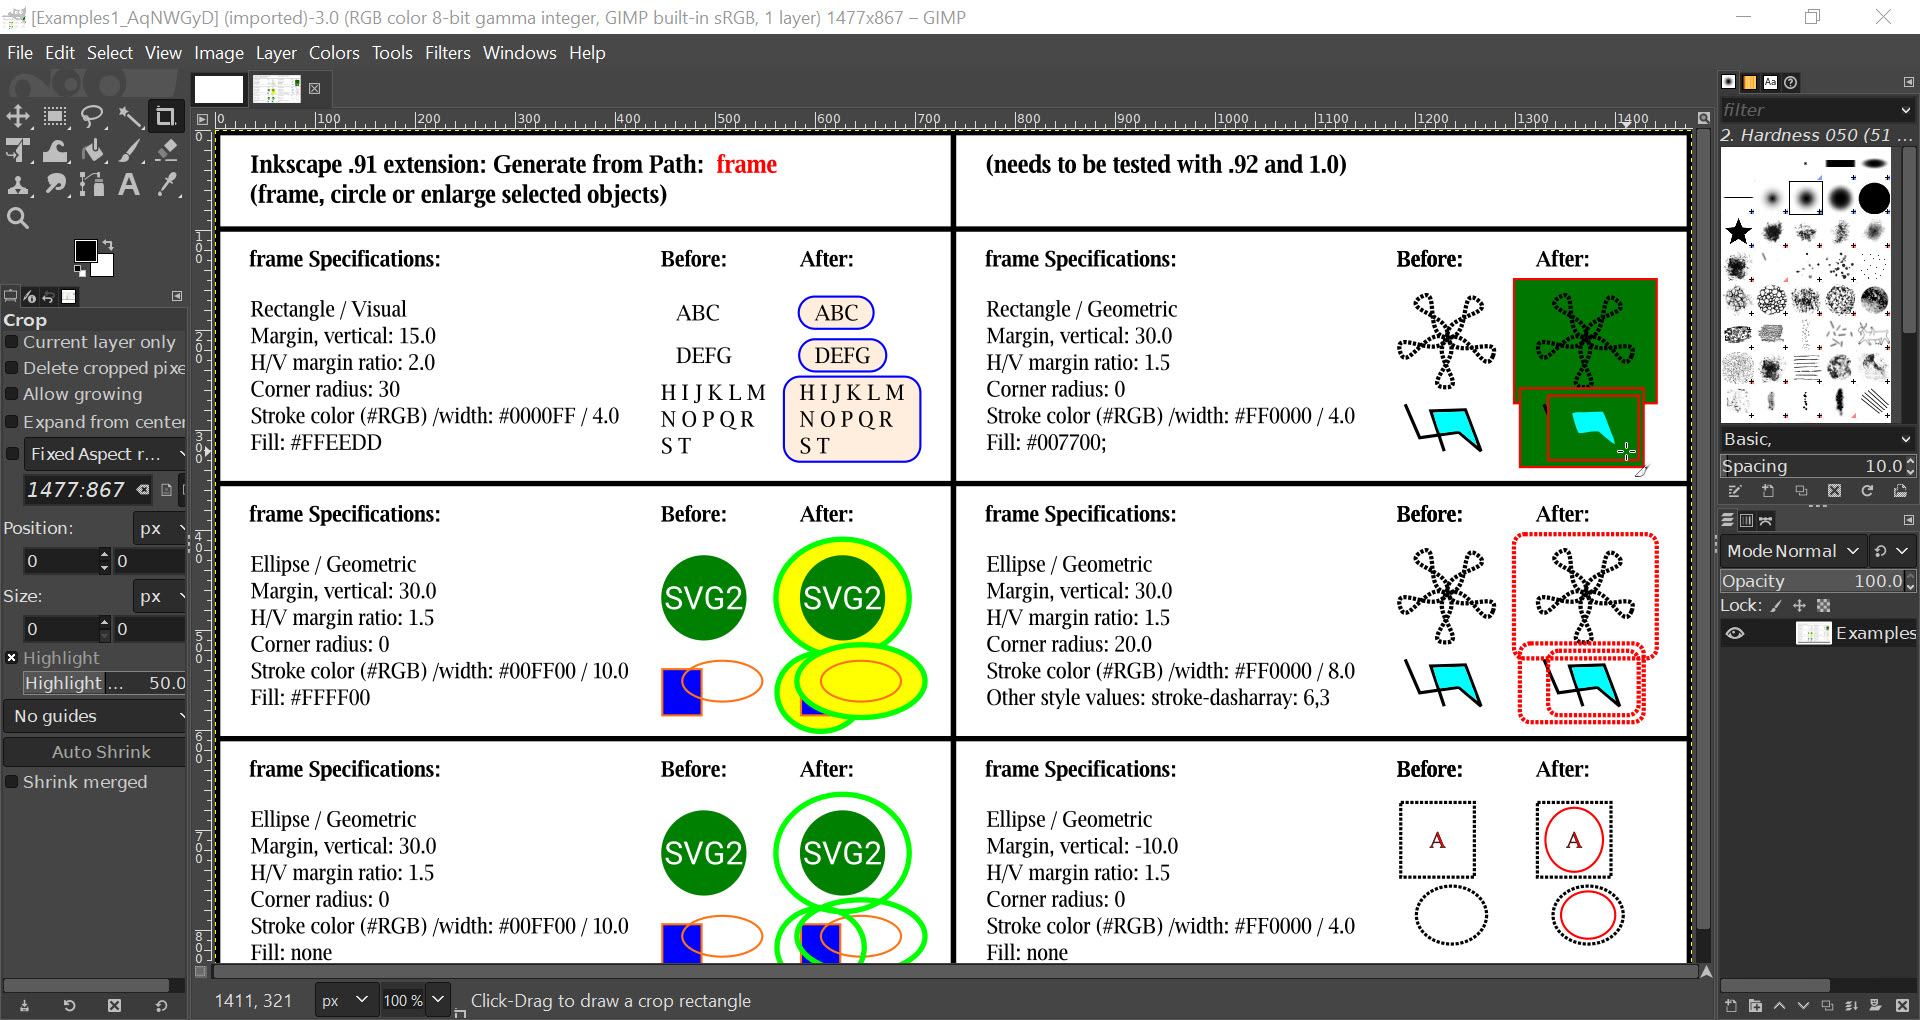This screenshot has height=1020, width=1920.
Task: Open brush as image
Action: [1900, 491]
